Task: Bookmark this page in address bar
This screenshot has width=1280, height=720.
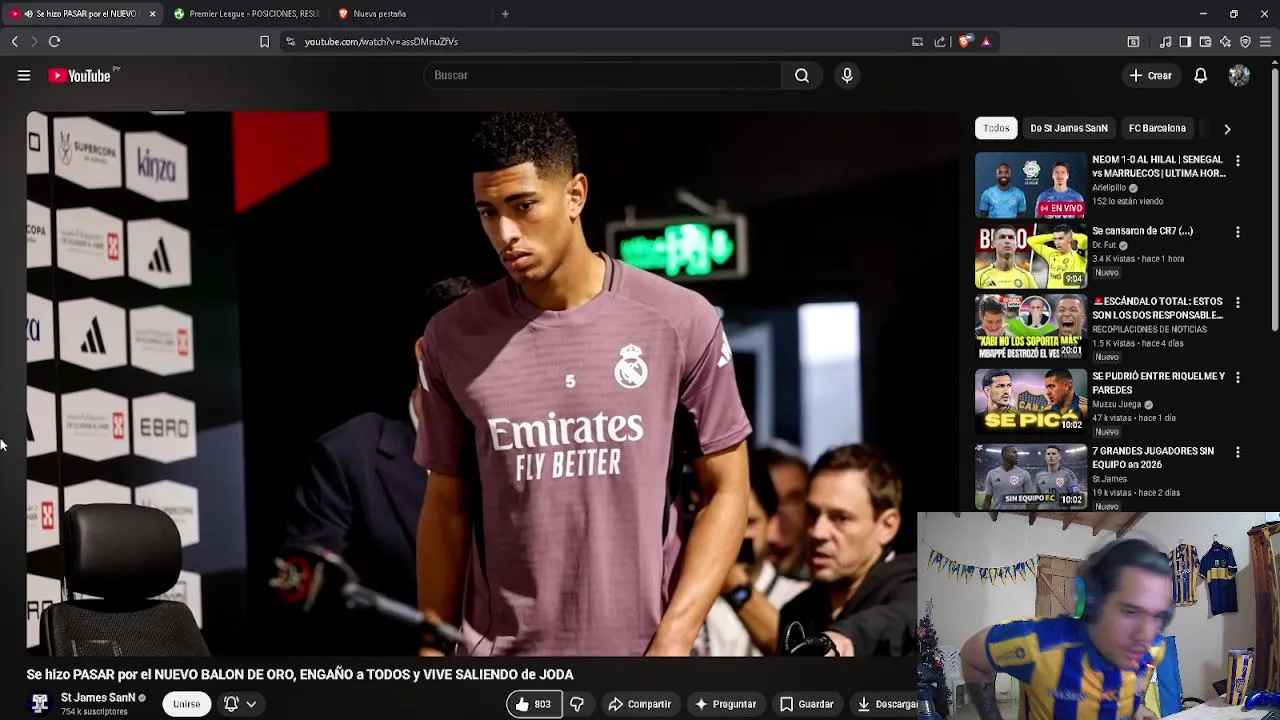Action: pos(264,41)
